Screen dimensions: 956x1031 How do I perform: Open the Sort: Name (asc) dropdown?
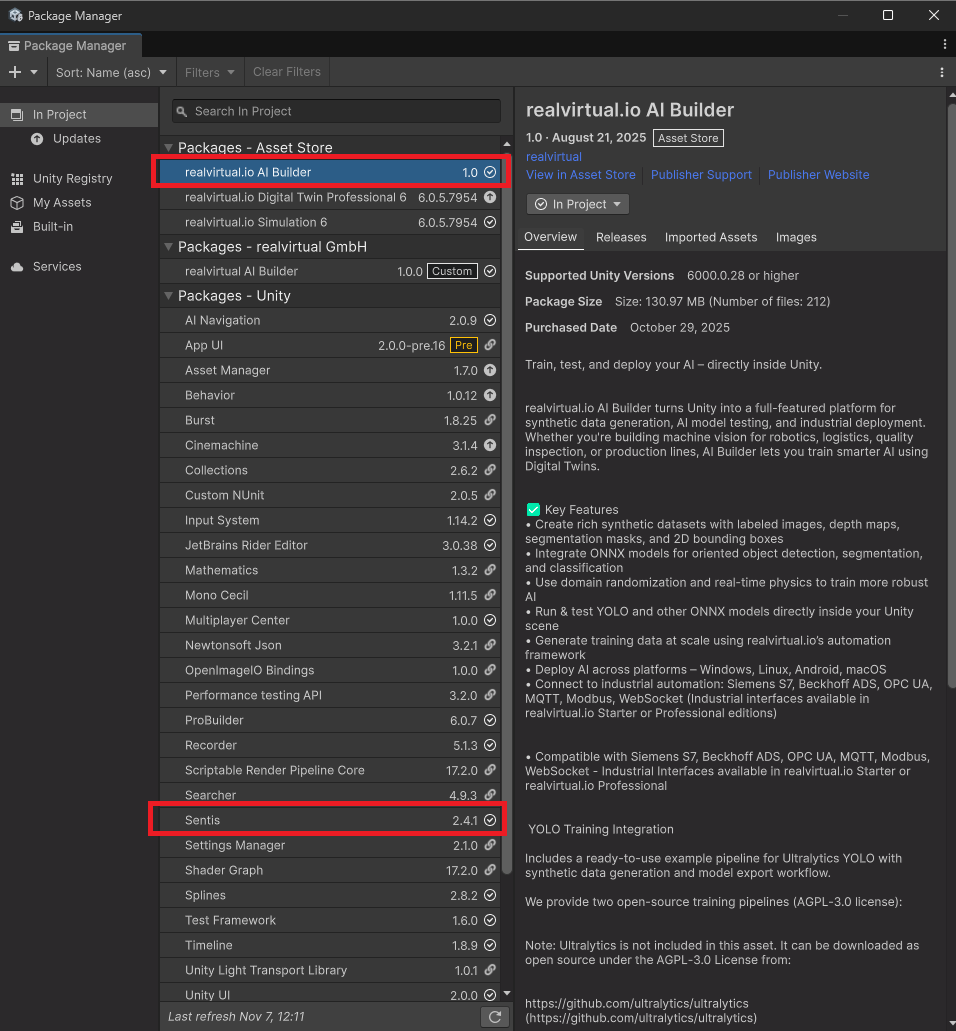[x=111, y=72]
